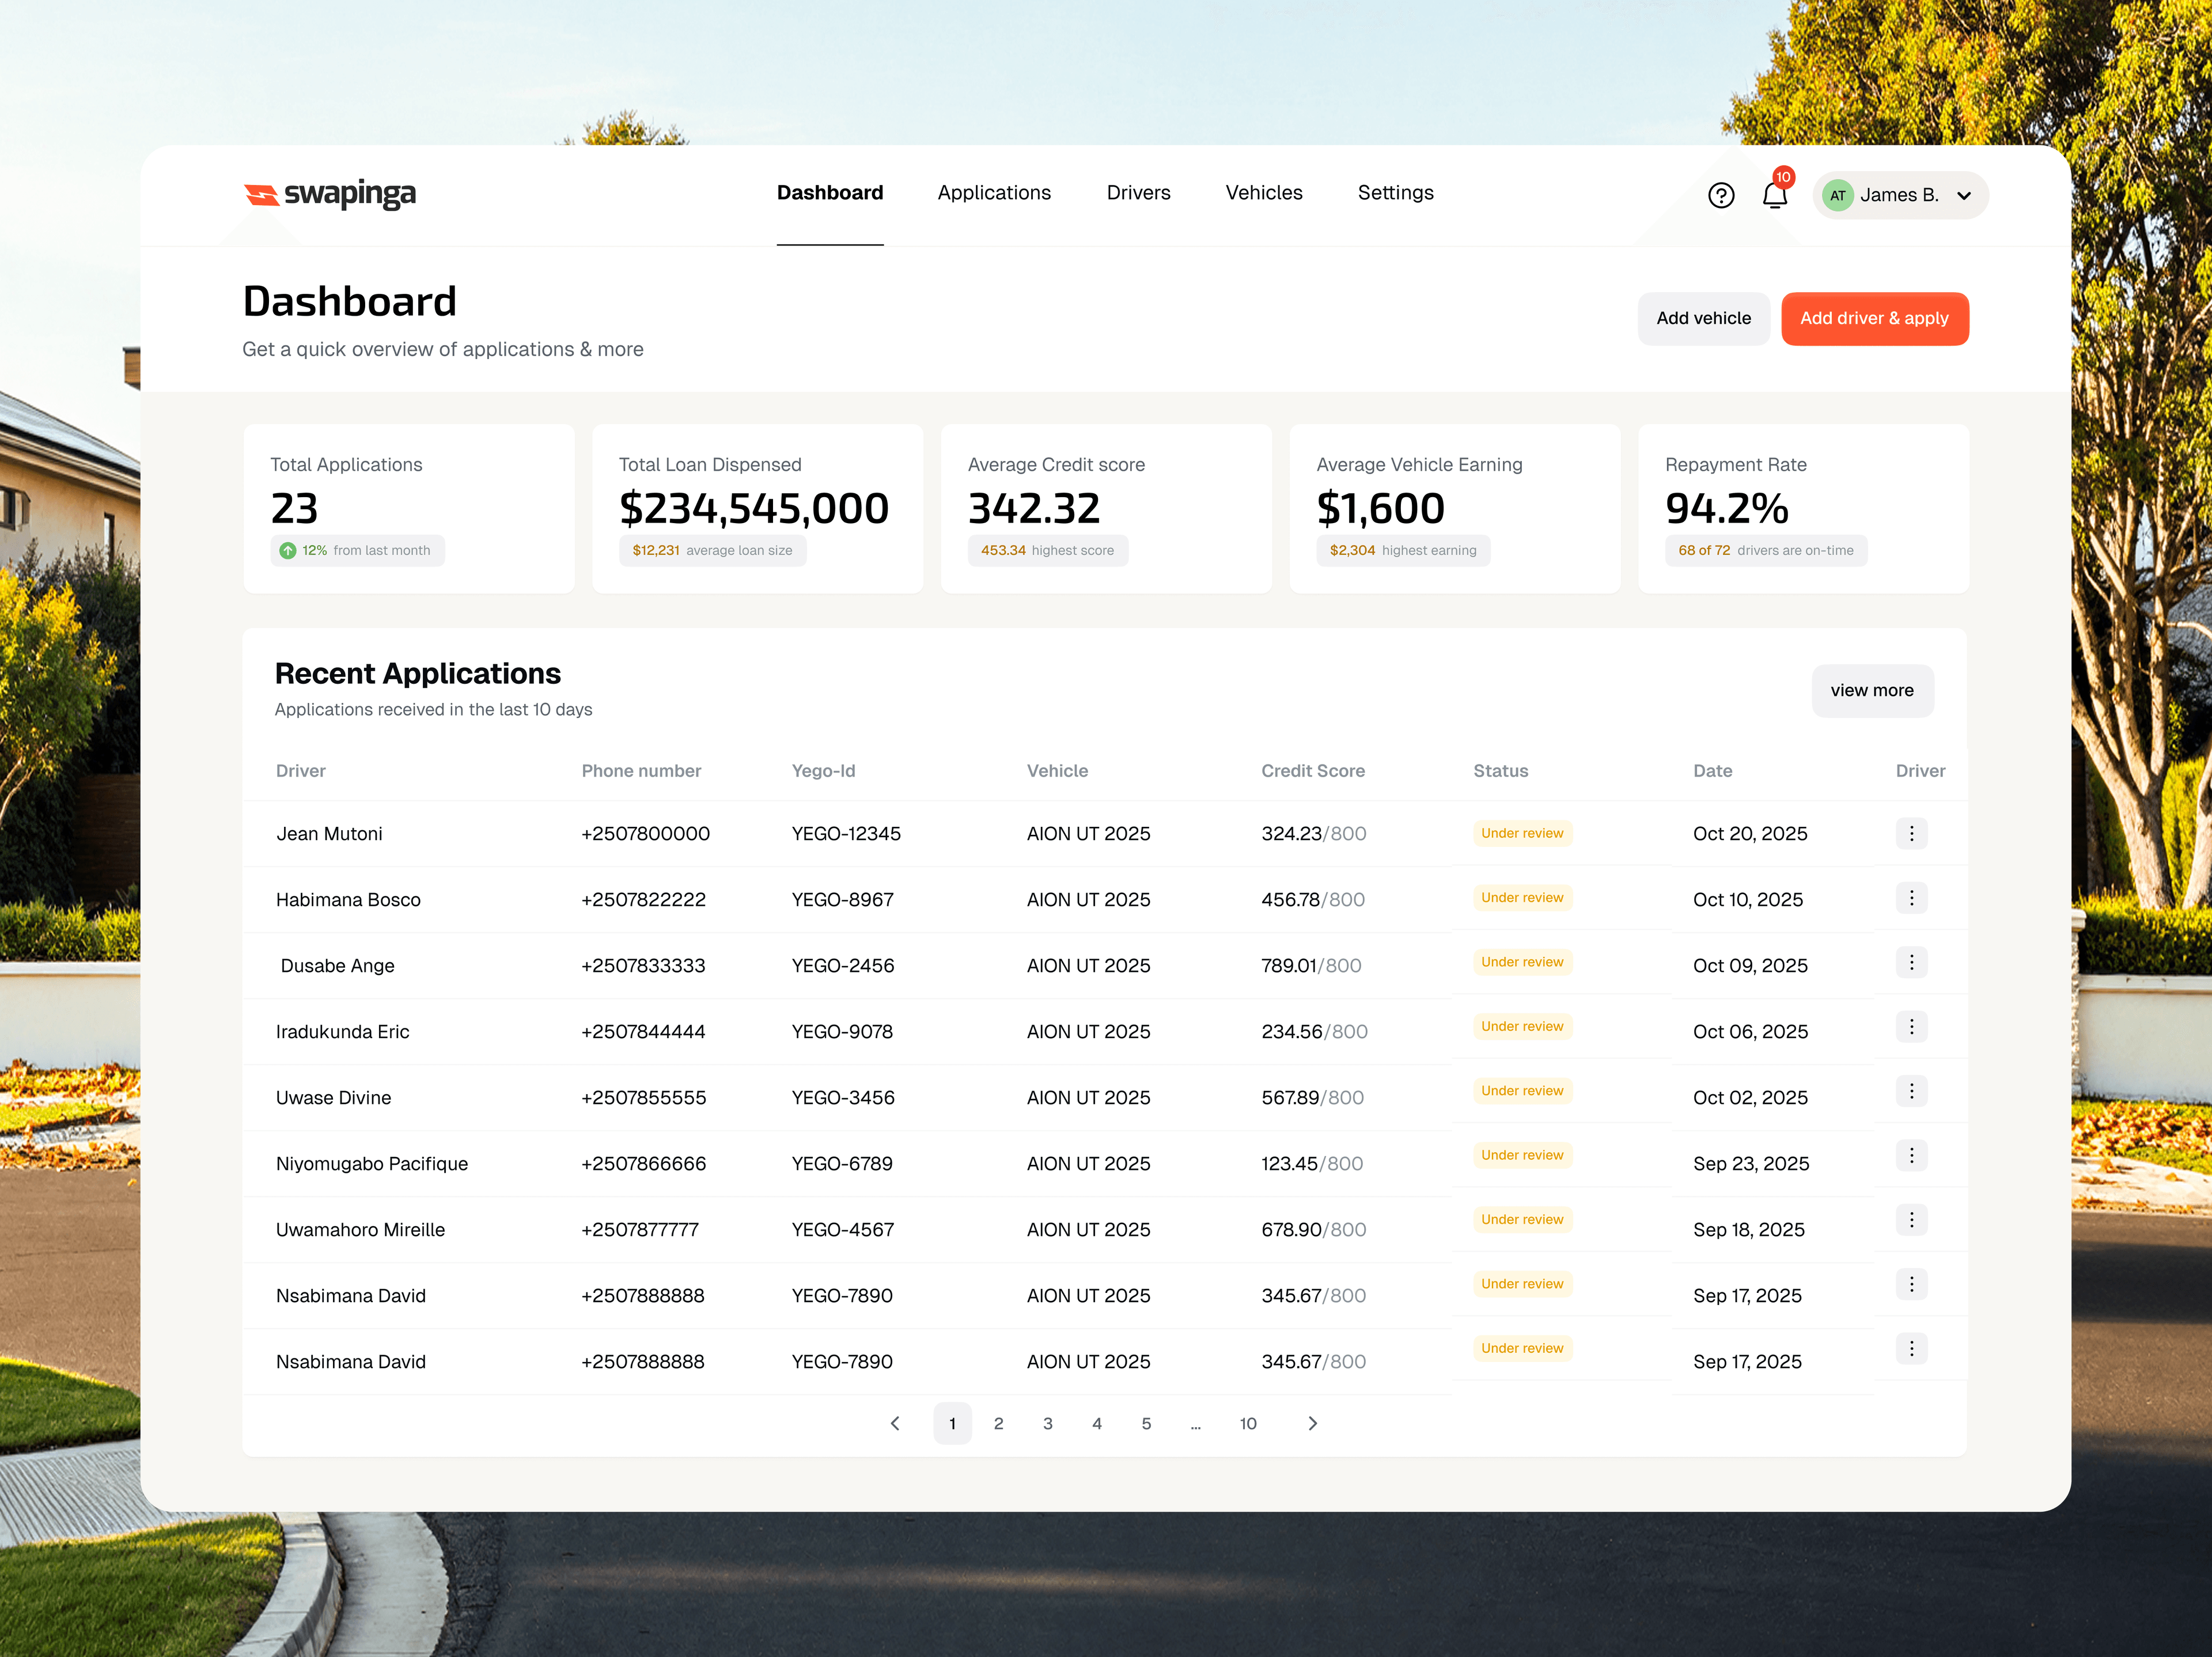2212x1657 pixels.
Task: Click the swapinga logo
Action: [x=330, y=194]
